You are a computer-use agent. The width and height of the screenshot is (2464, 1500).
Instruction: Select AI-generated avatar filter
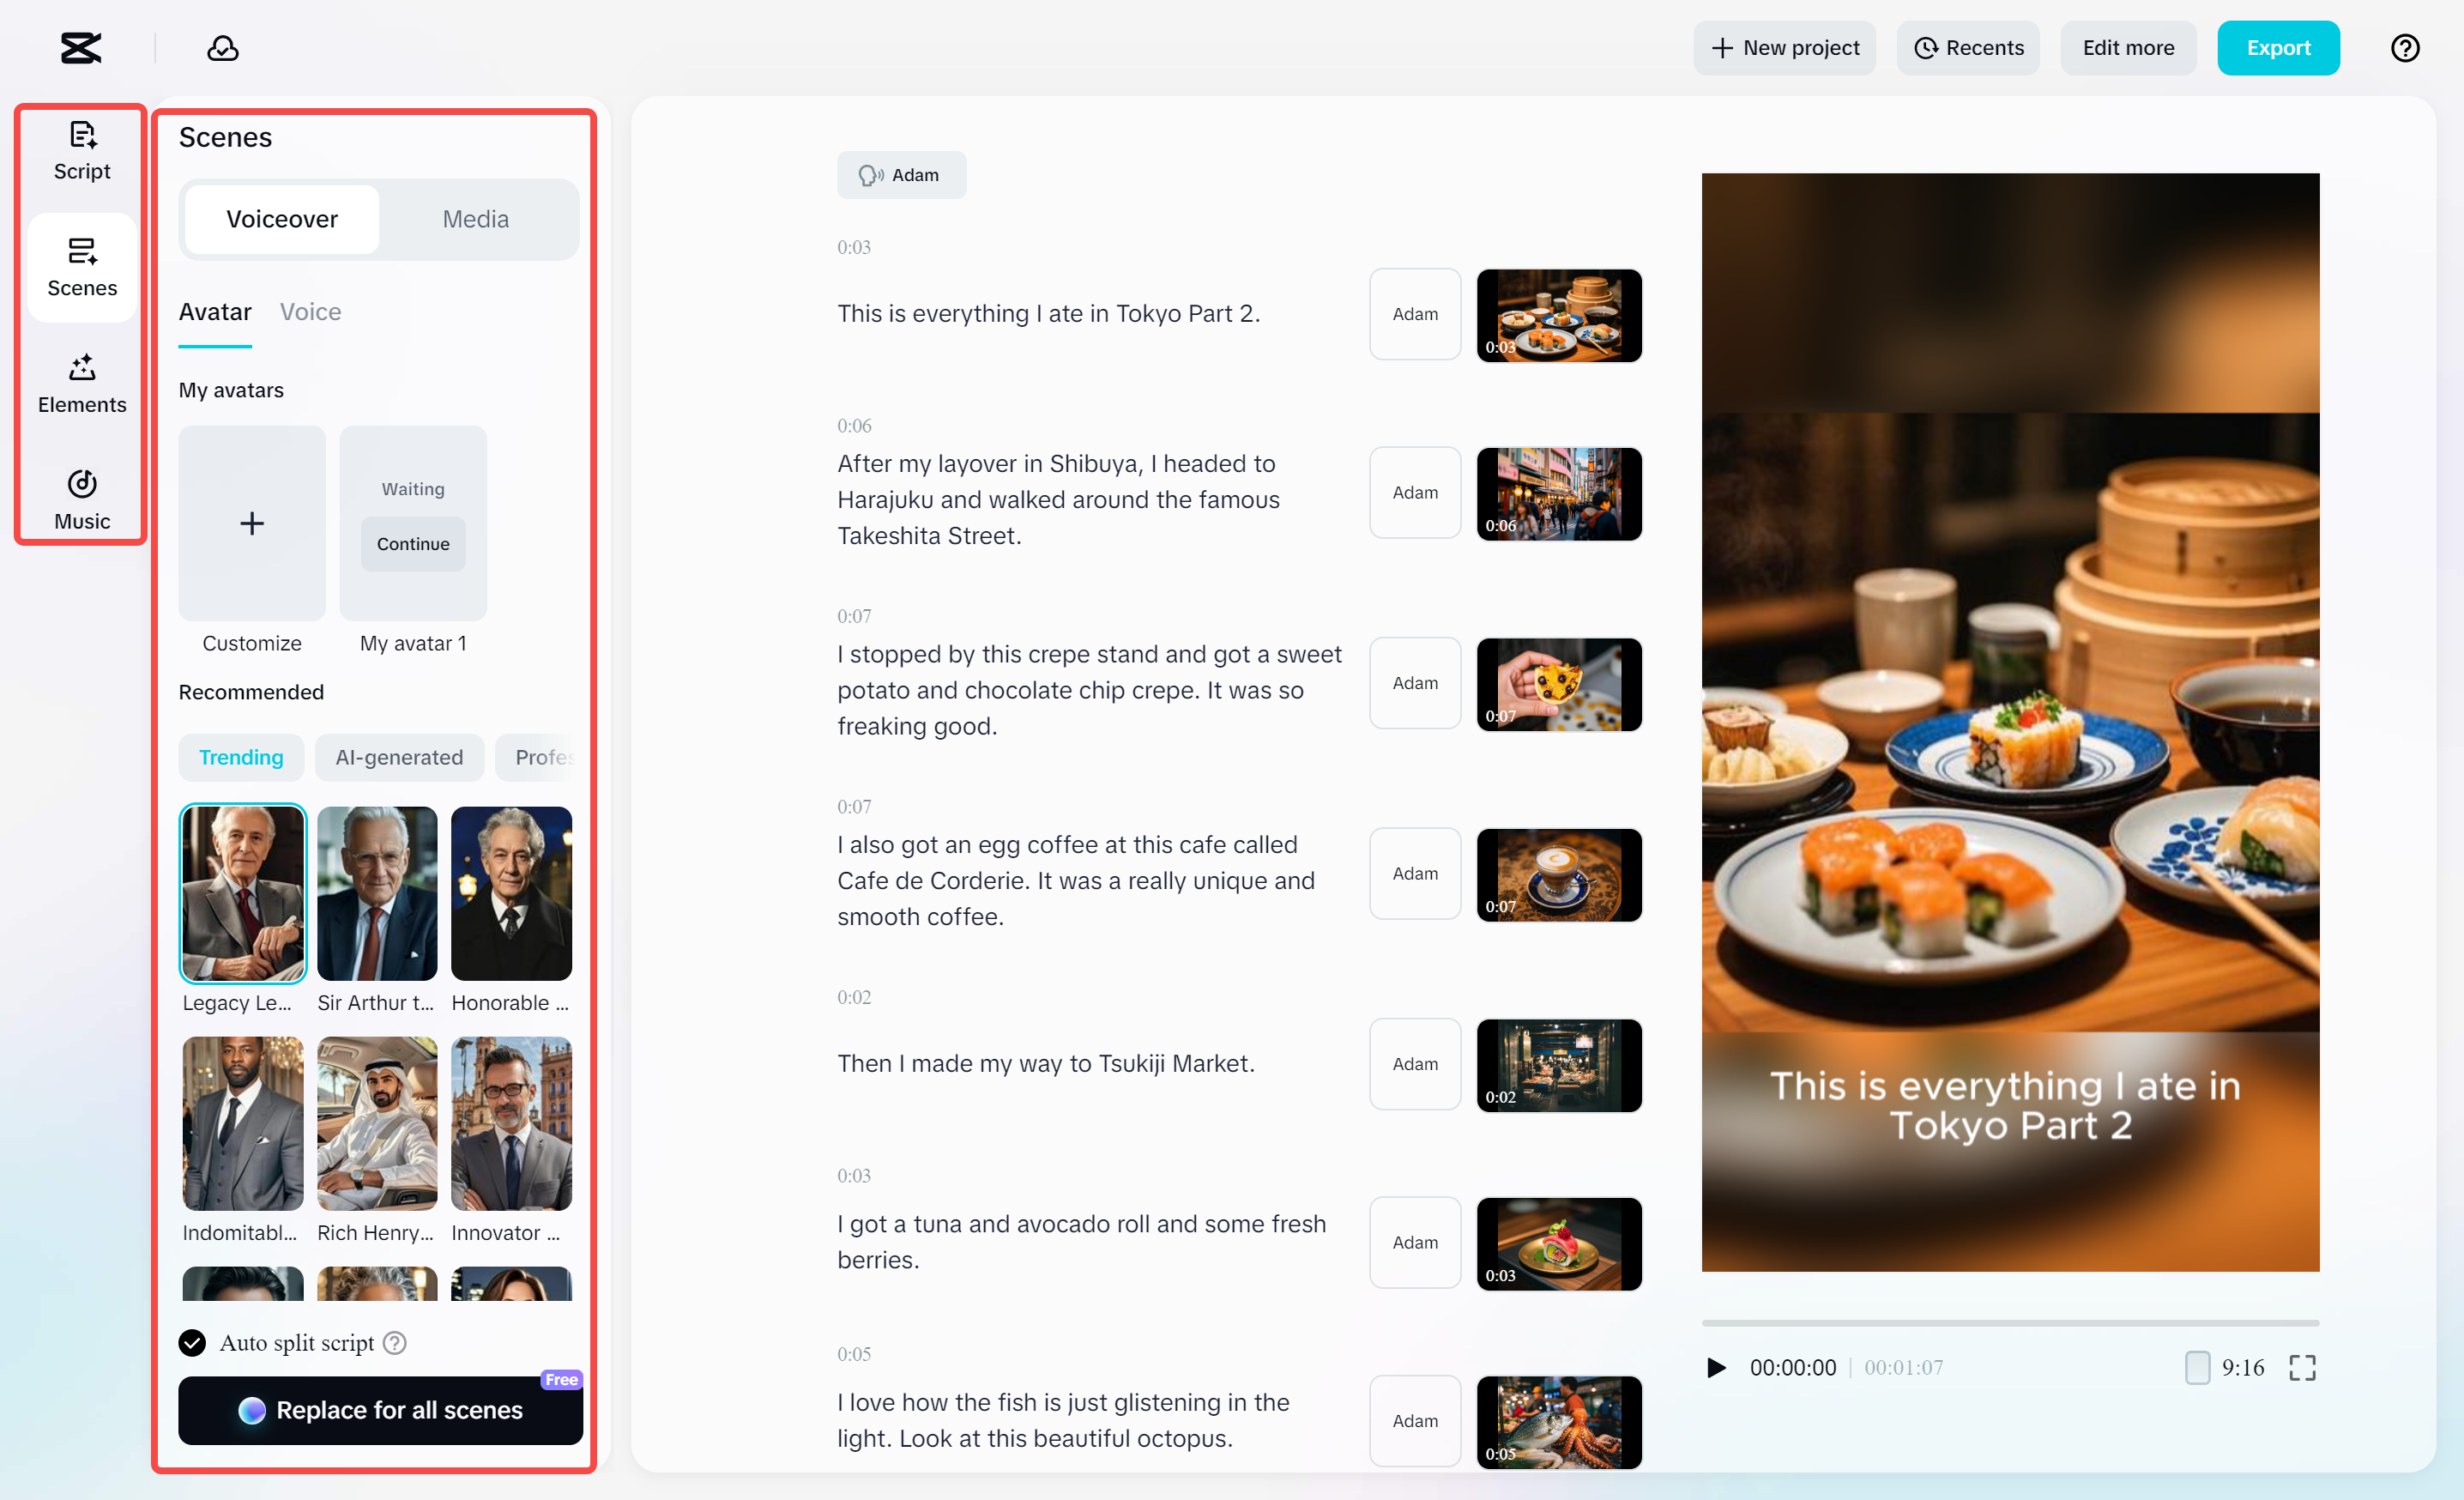point(399,757)
